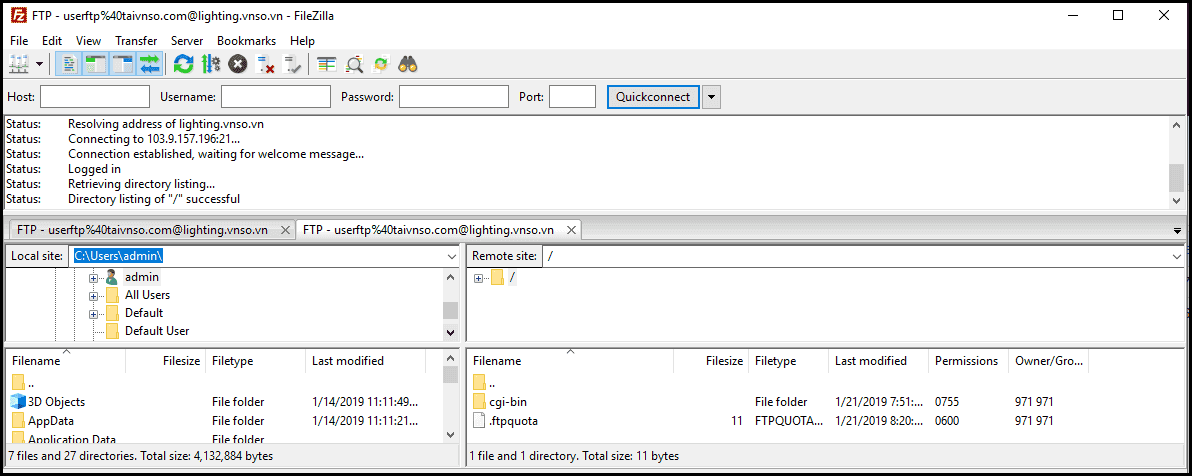
Task: Close the currently active FTP tab
Action: click(572, 229)
